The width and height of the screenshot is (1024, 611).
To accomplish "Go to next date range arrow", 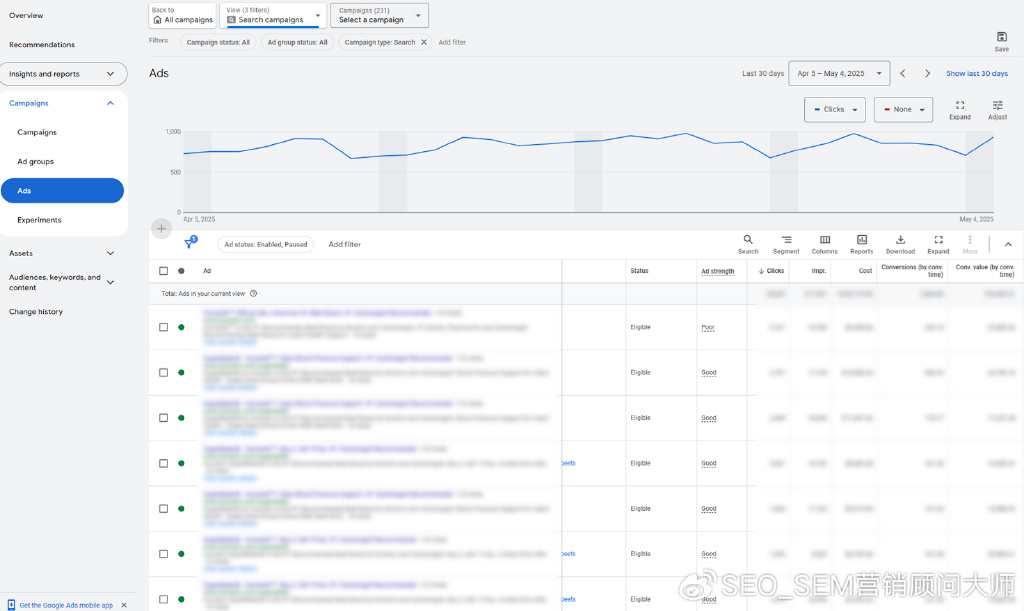I will [x=927, y=74].
